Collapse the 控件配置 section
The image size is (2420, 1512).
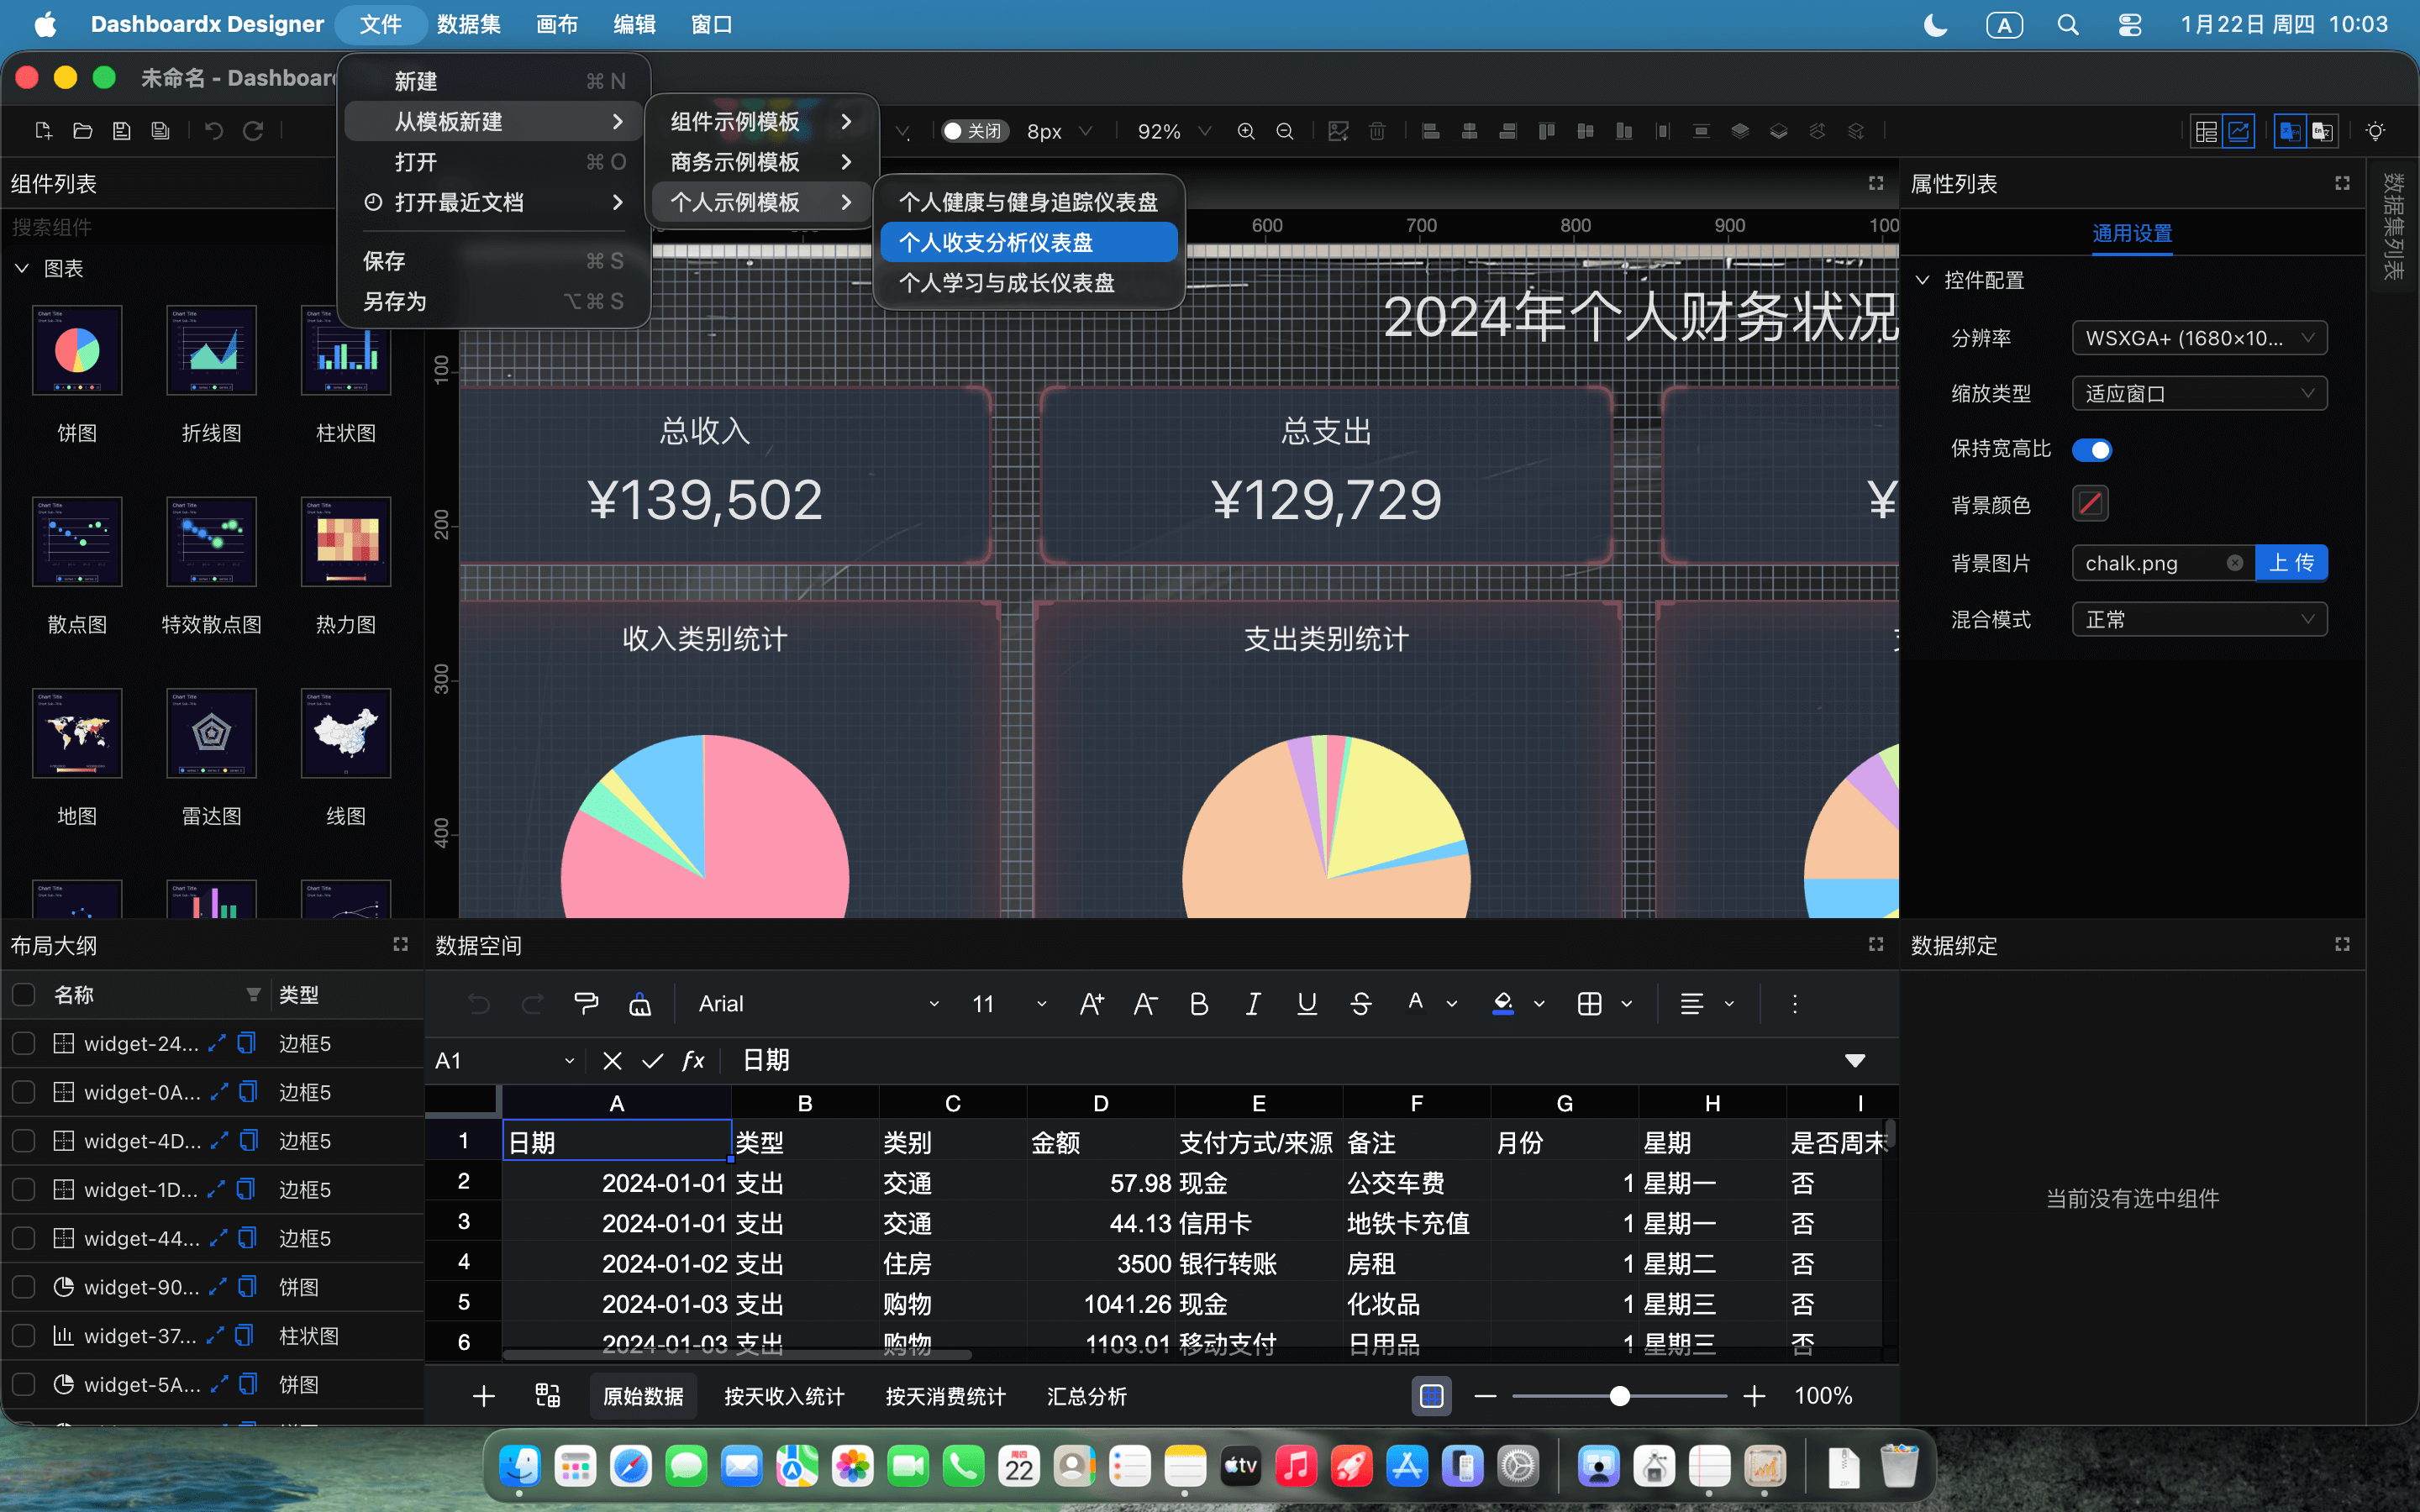1922,281
